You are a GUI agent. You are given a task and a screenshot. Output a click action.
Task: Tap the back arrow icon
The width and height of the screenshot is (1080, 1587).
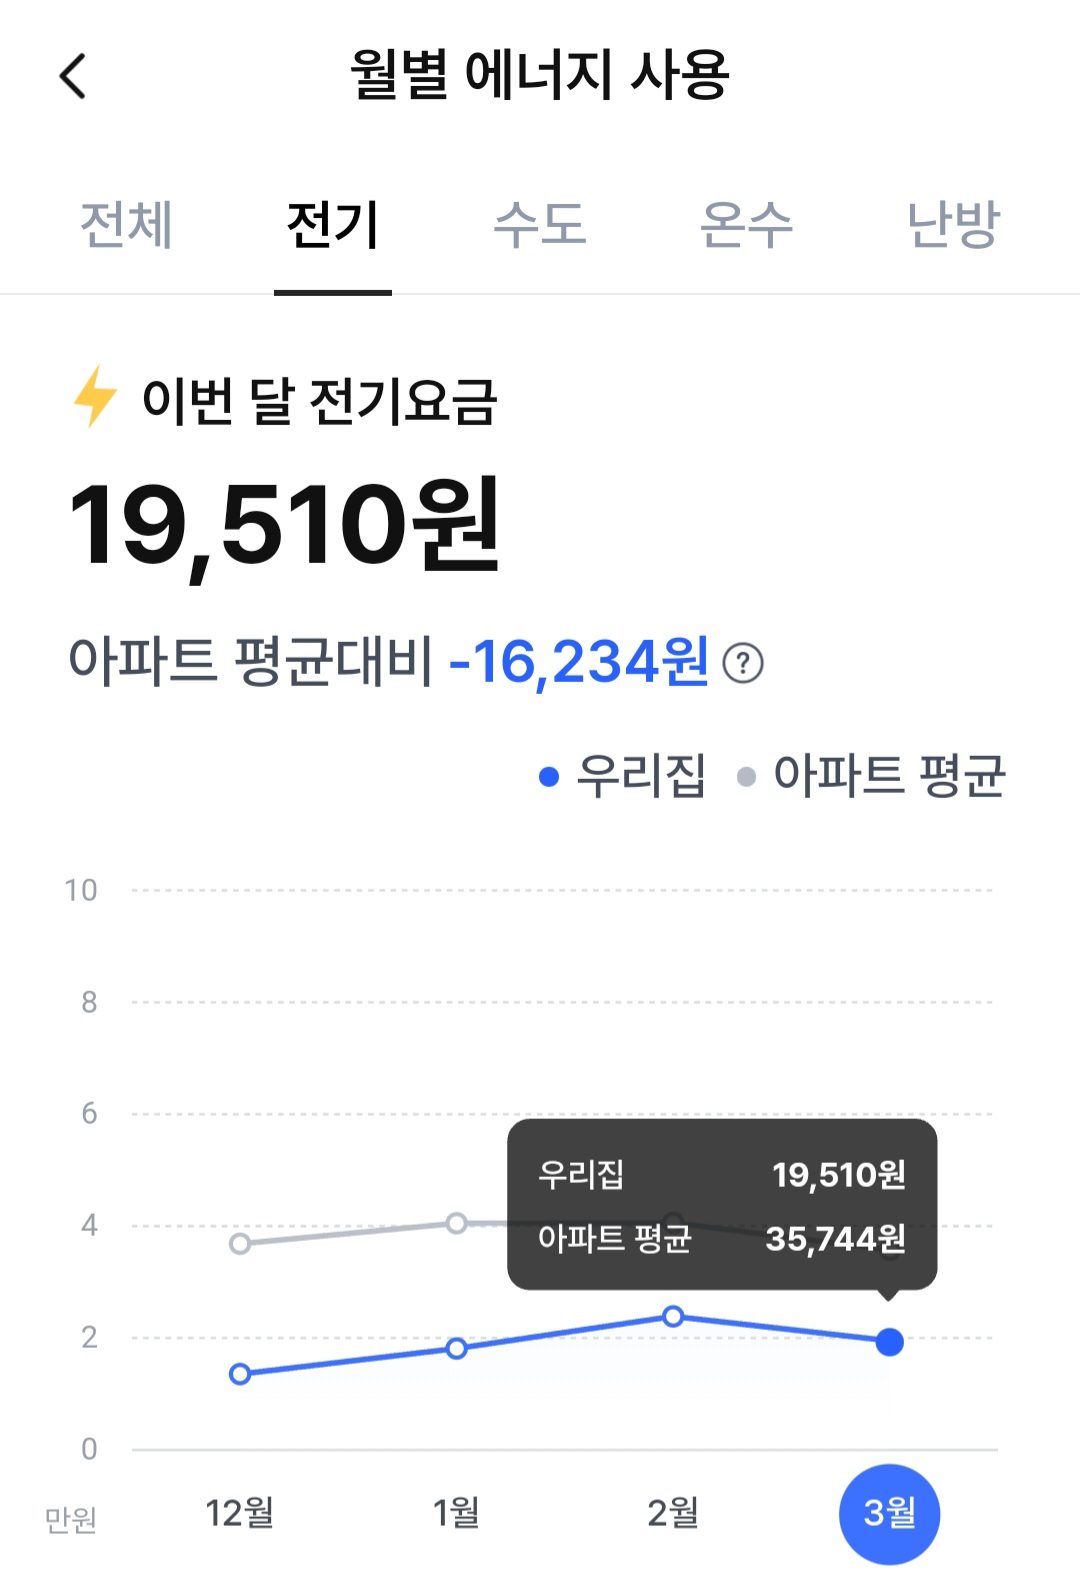tap(73, 76)
